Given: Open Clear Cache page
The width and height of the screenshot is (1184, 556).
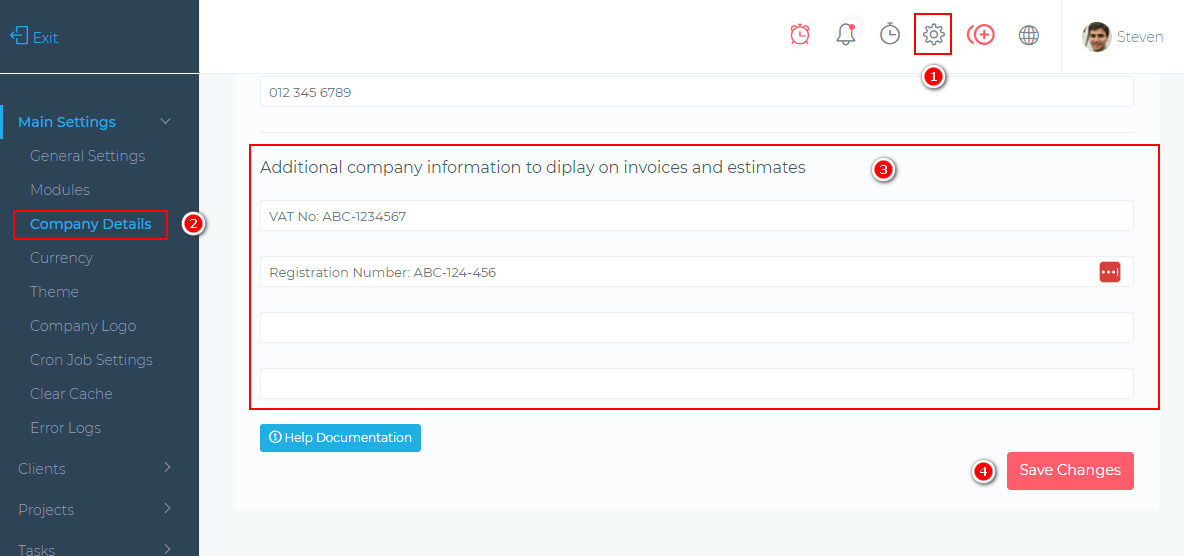Looking at the screenshot, I should click(71, 394).
